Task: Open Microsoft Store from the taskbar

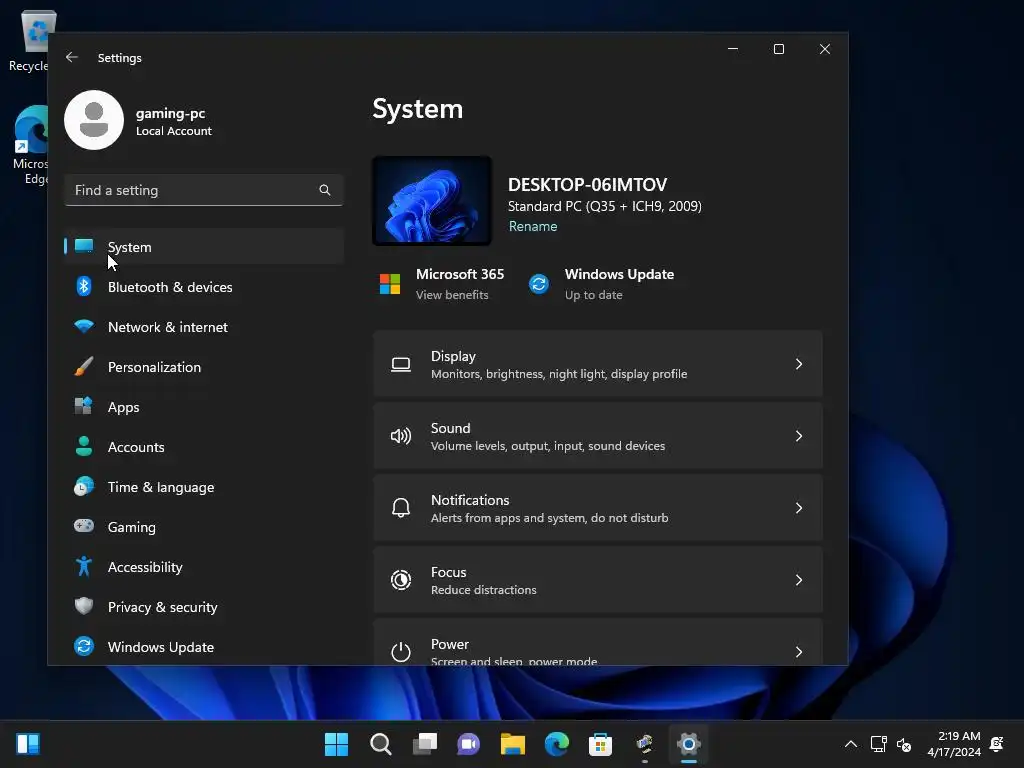Action: [600, 744]
